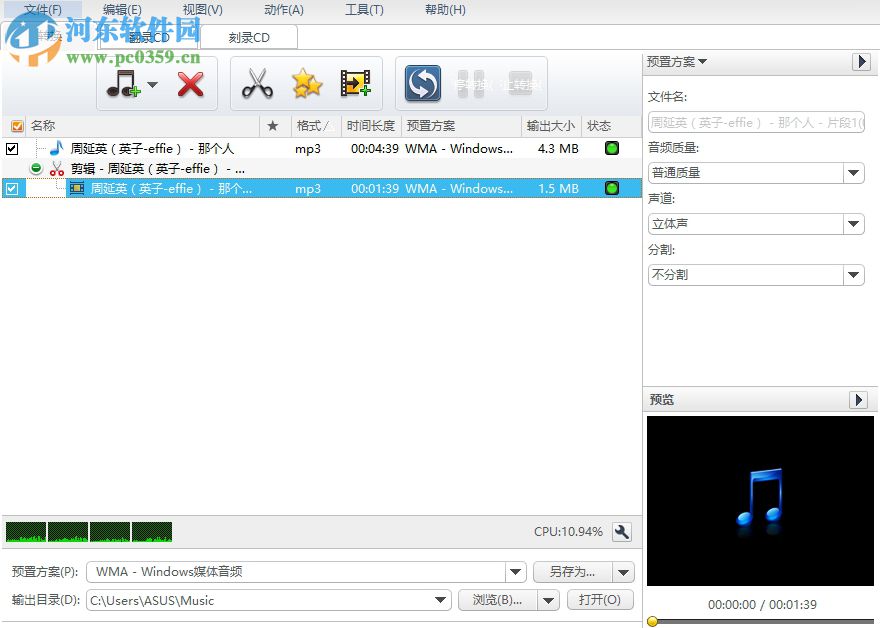
Task: Uncheck the first 周延英 track checkbox
Action: pyautogui.click(x=12, y=150)
